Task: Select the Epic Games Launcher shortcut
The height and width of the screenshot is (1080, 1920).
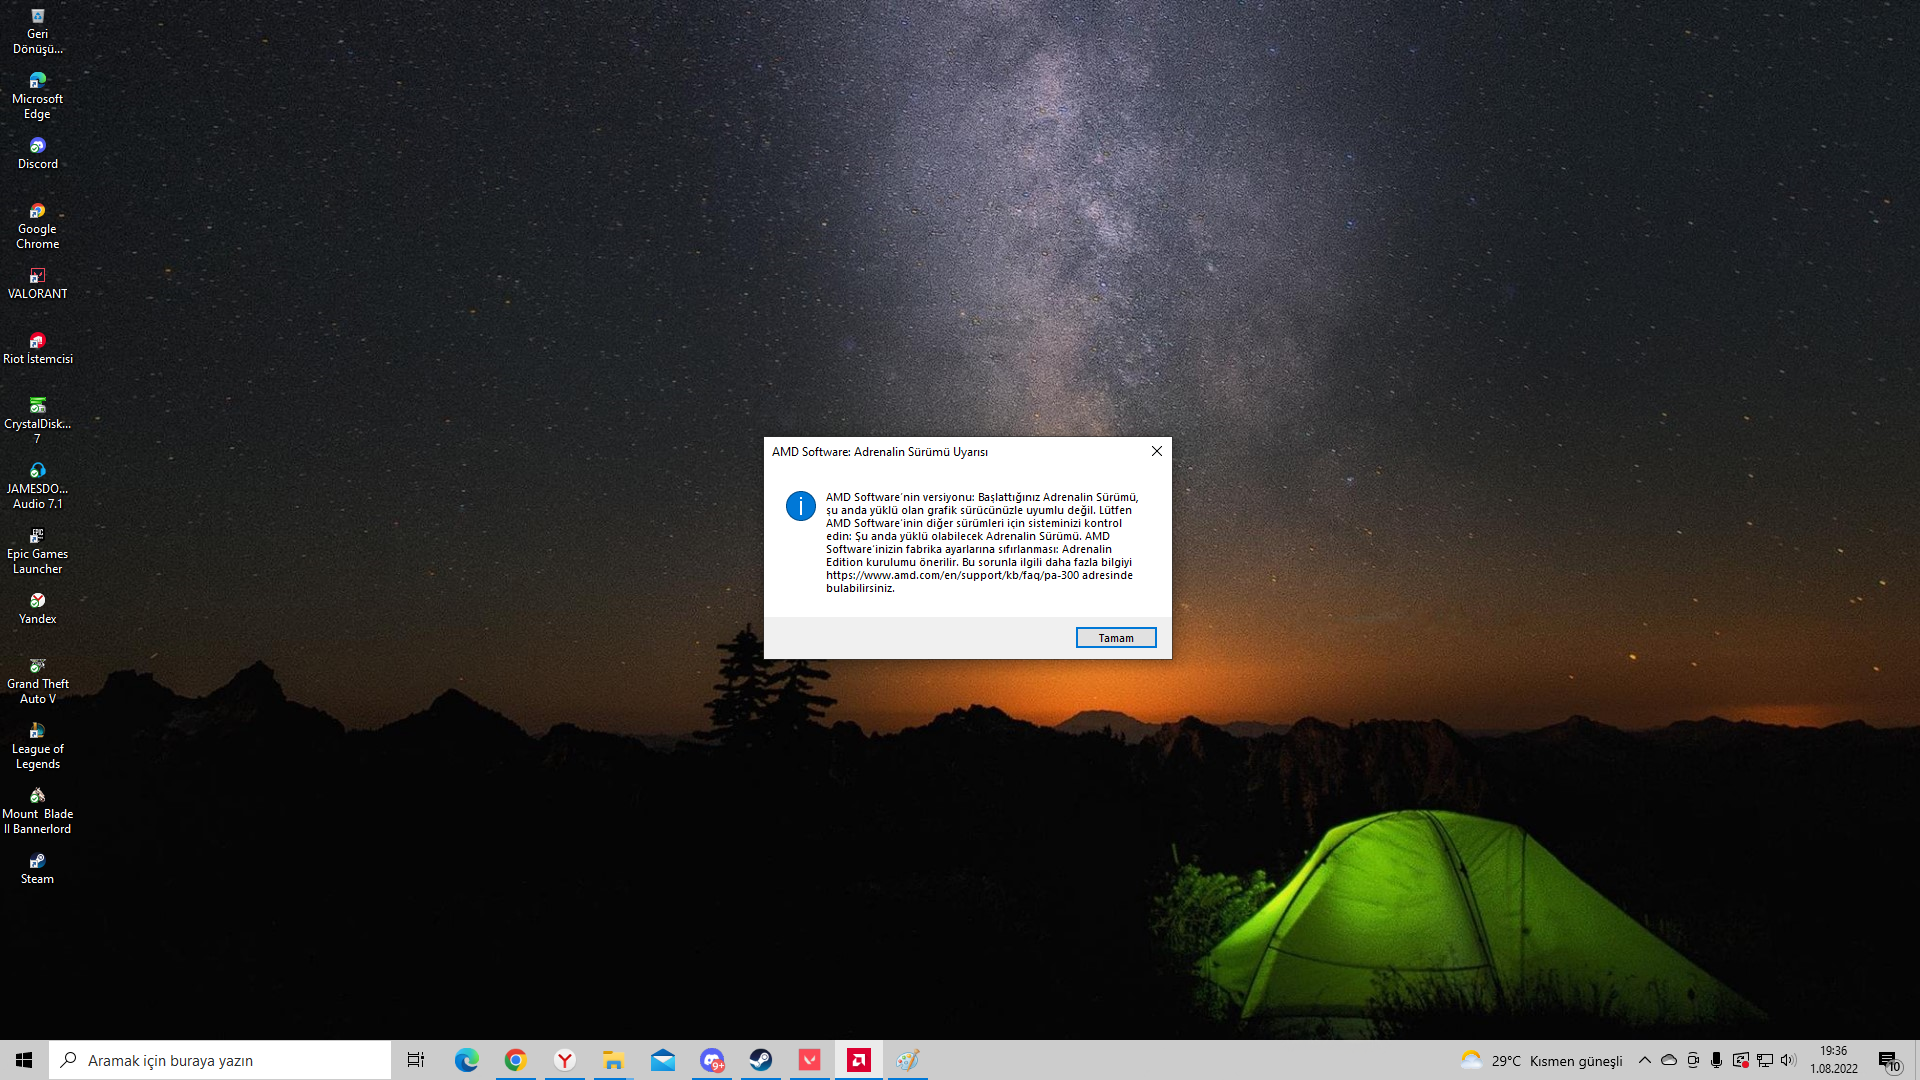Action: pyautogui.click(x=37, y=550)
